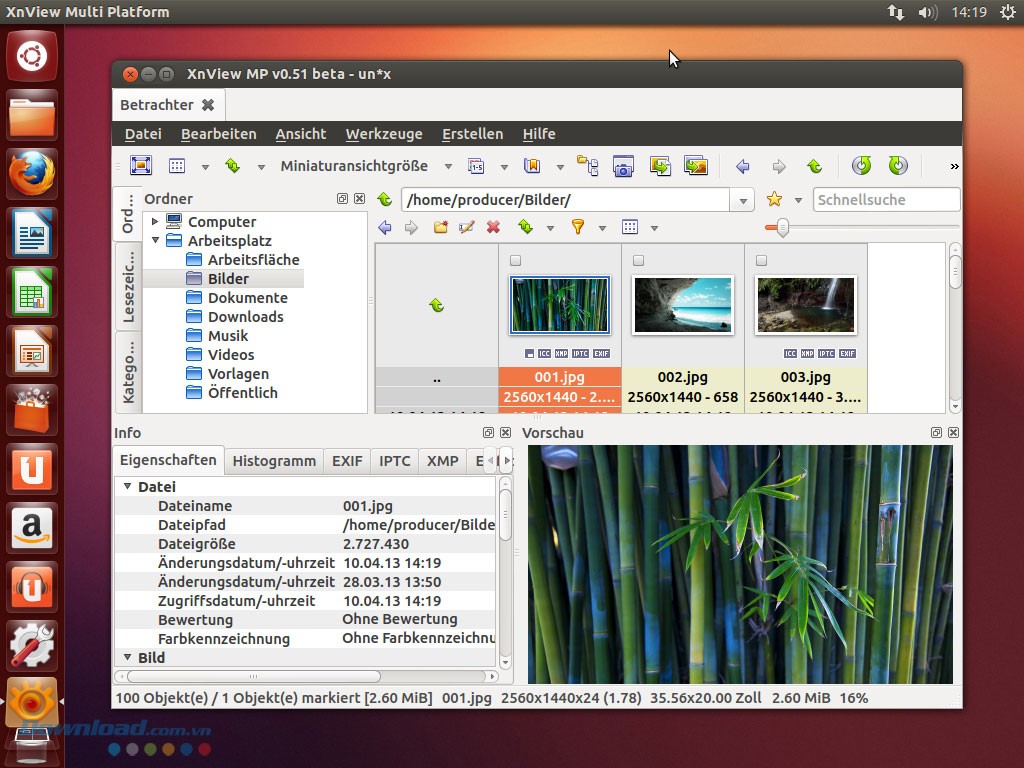
Task: Collapse the Datei section in Eigenschaften
Action: 128,486
